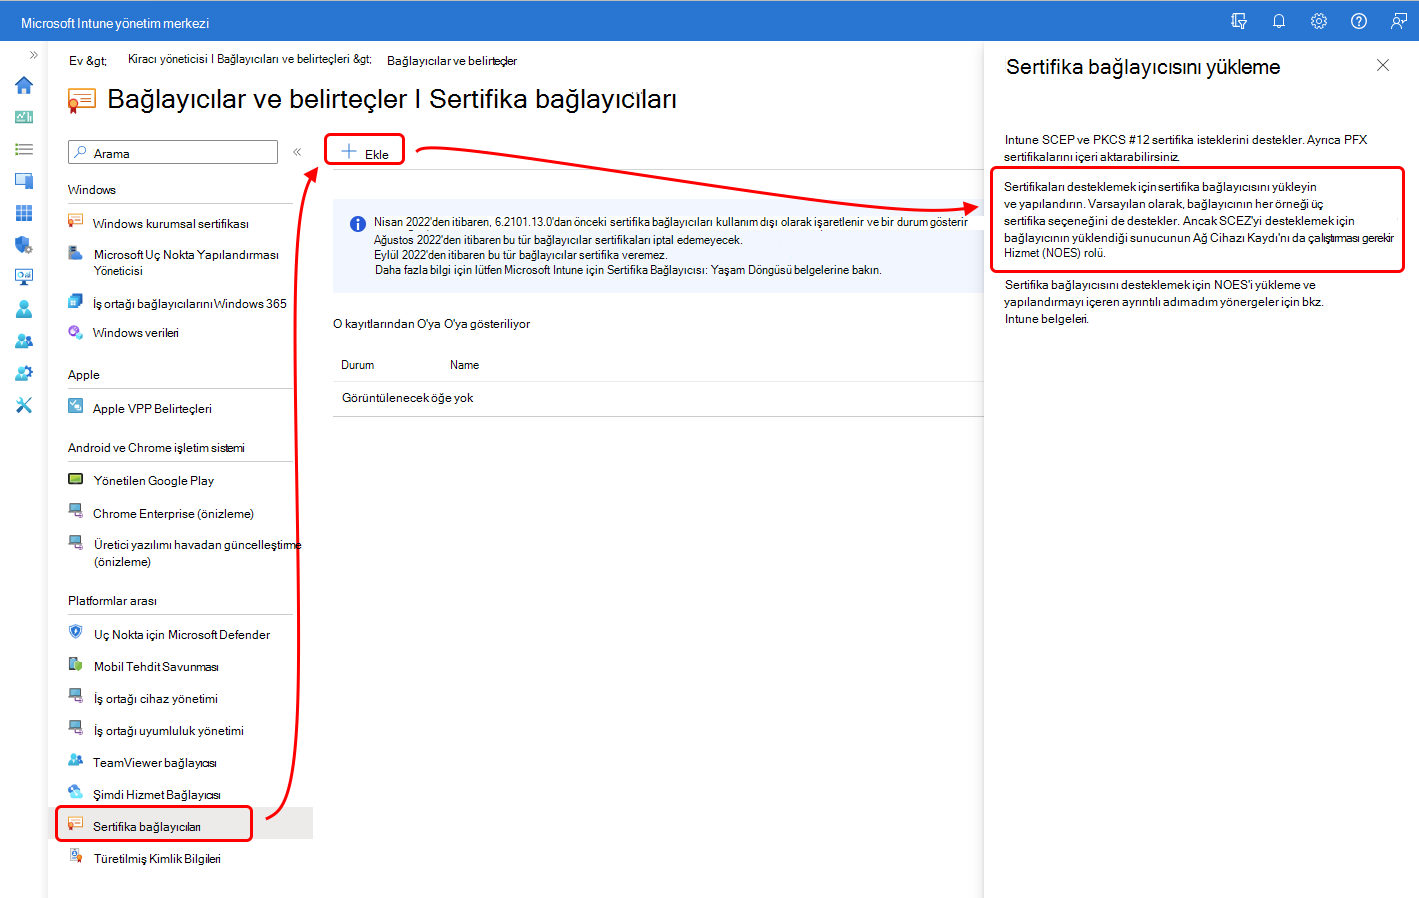
Task: Click the Microsoft Defender shield icon
Action: pyautogui.click(x=75, y=631)
